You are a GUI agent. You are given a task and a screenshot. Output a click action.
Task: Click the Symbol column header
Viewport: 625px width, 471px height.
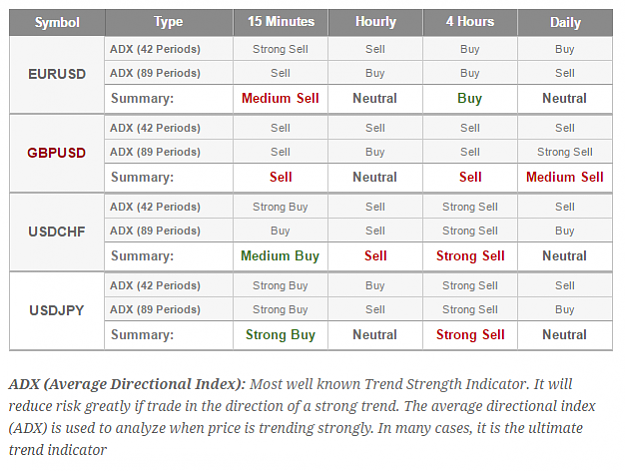(57, 22)
